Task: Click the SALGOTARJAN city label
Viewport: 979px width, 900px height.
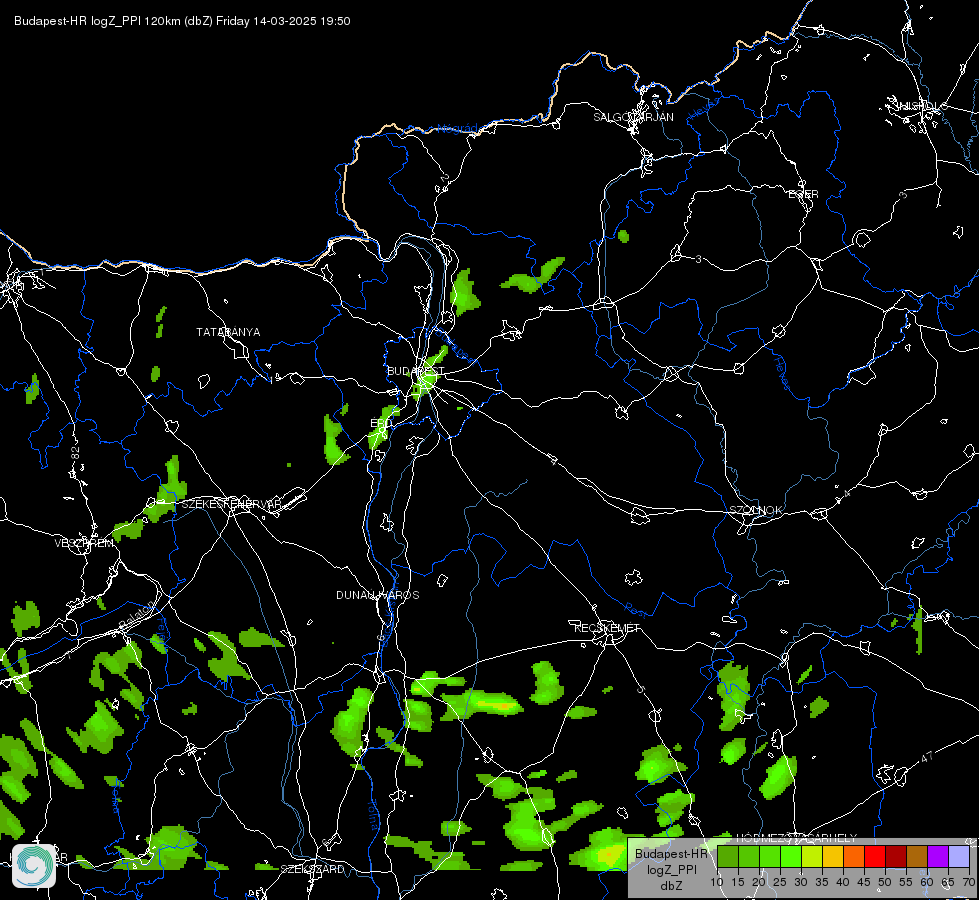Action: [633, 117]
